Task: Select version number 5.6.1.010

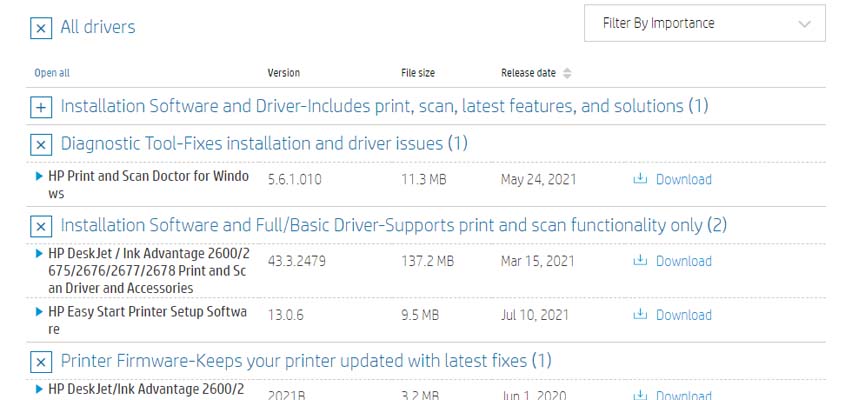Action: pyautogui.click(x=294, y=179)
